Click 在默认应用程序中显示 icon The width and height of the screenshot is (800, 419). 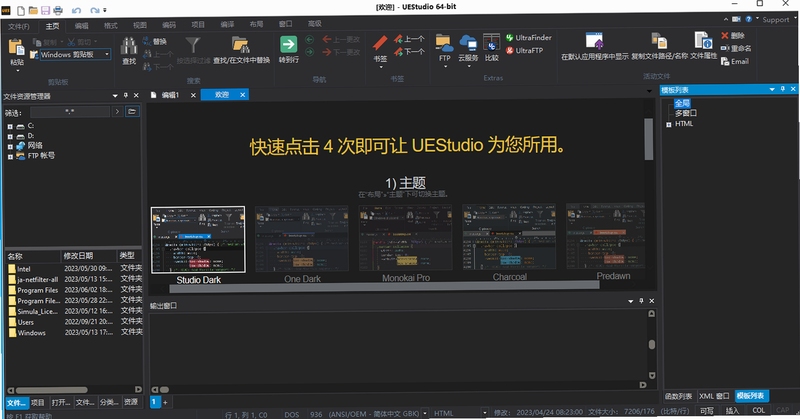[x=594, y=41]
